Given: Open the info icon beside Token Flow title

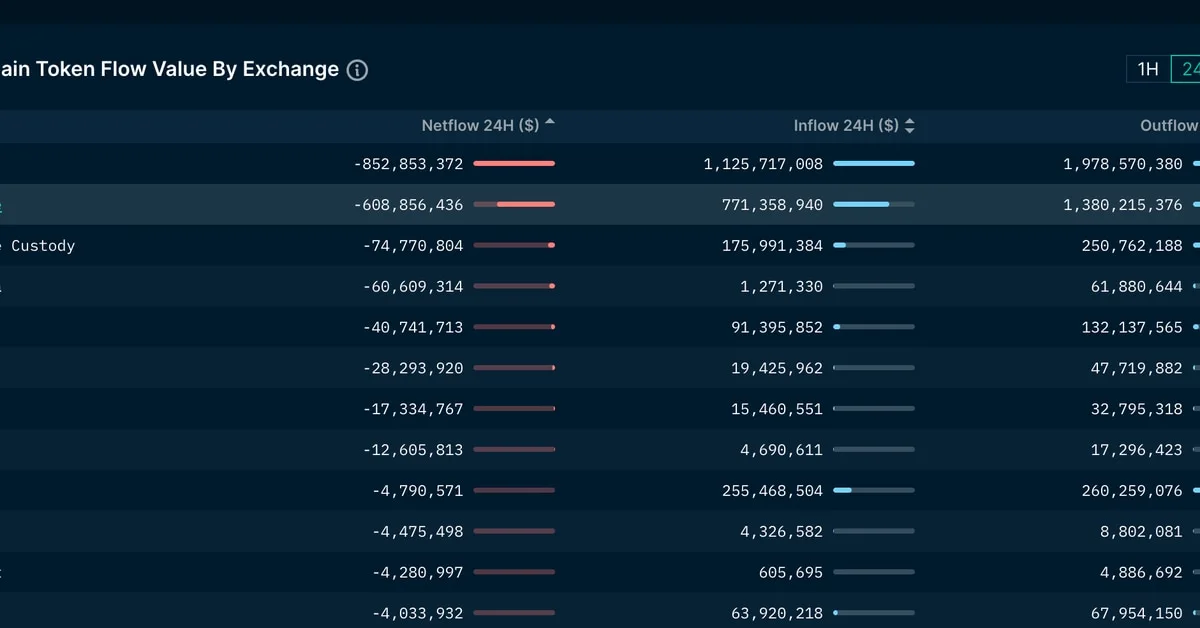Looking at the screenshot, I should pyautogui.click(x=357, y=70).
